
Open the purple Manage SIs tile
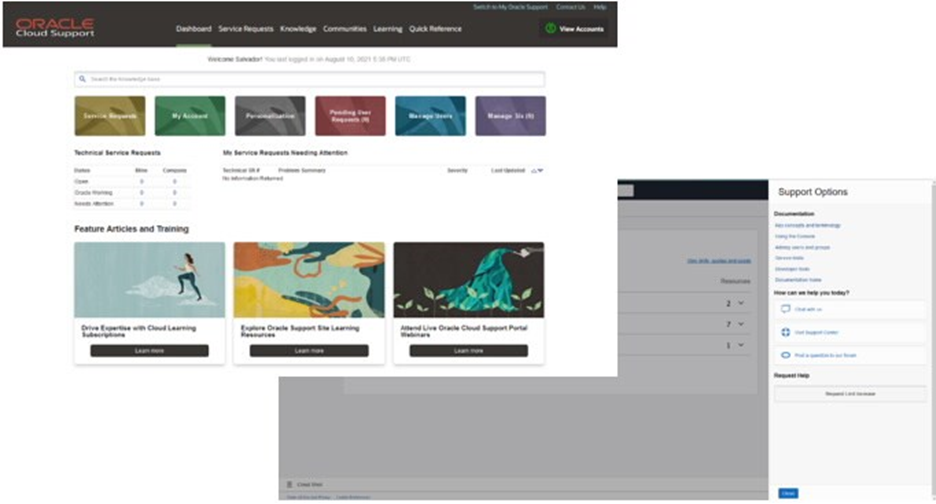tap(510, 116)
